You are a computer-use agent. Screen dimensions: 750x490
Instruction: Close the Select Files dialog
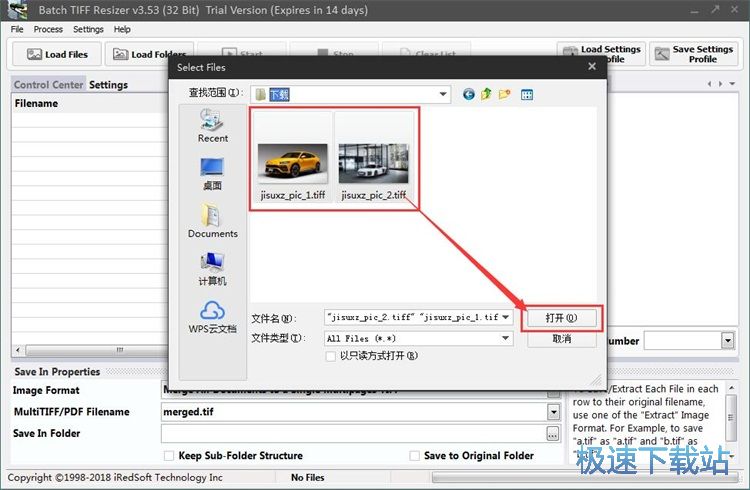coord(592,67)
